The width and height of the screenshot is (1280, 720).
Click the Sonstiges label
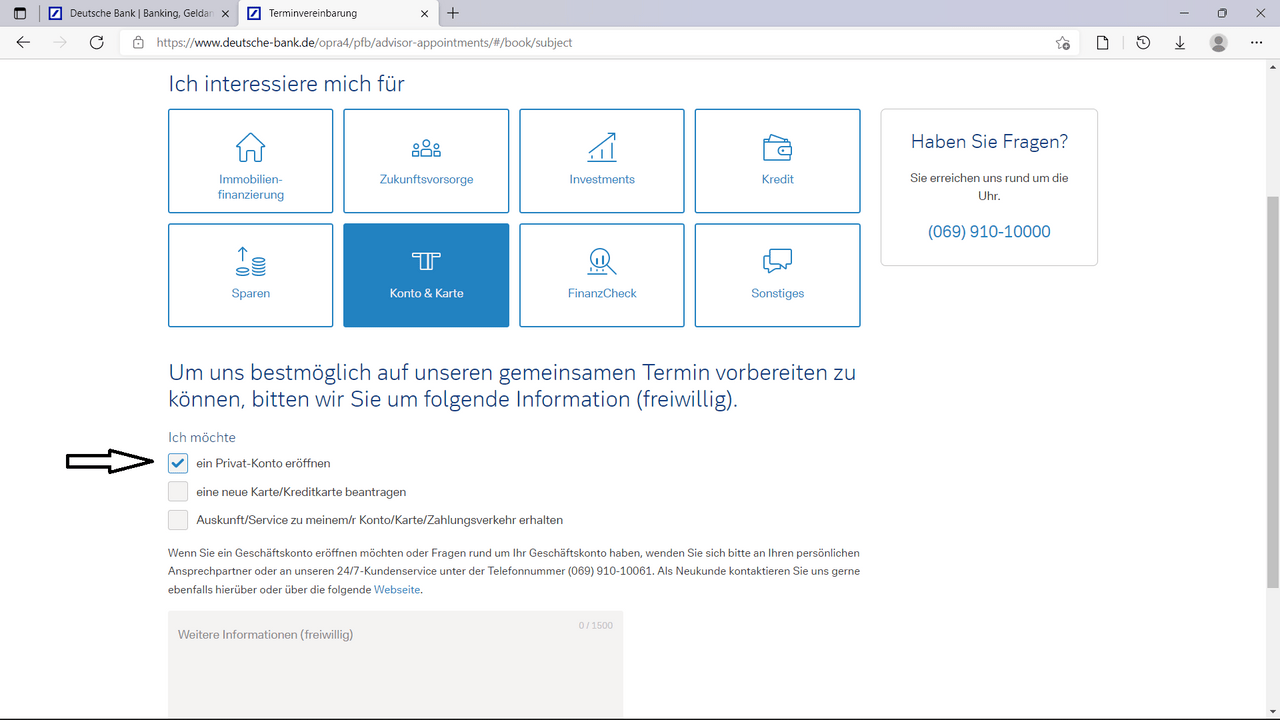[x=777, y=294]
